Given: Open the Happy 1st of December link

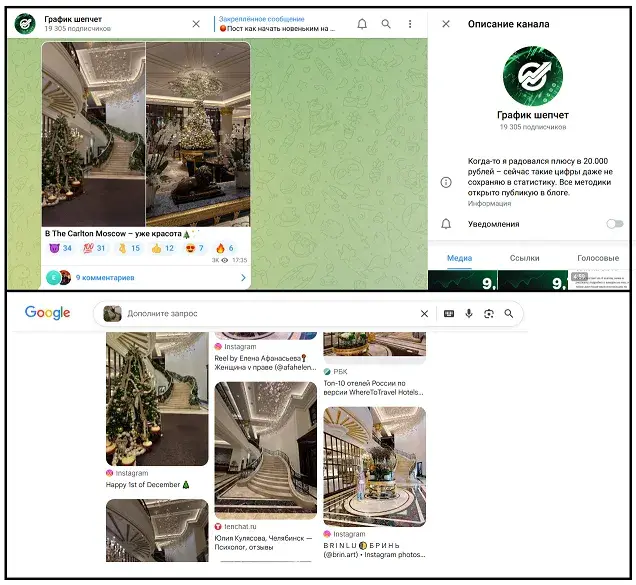Looking at the screenshot, I should click(147, 485).
